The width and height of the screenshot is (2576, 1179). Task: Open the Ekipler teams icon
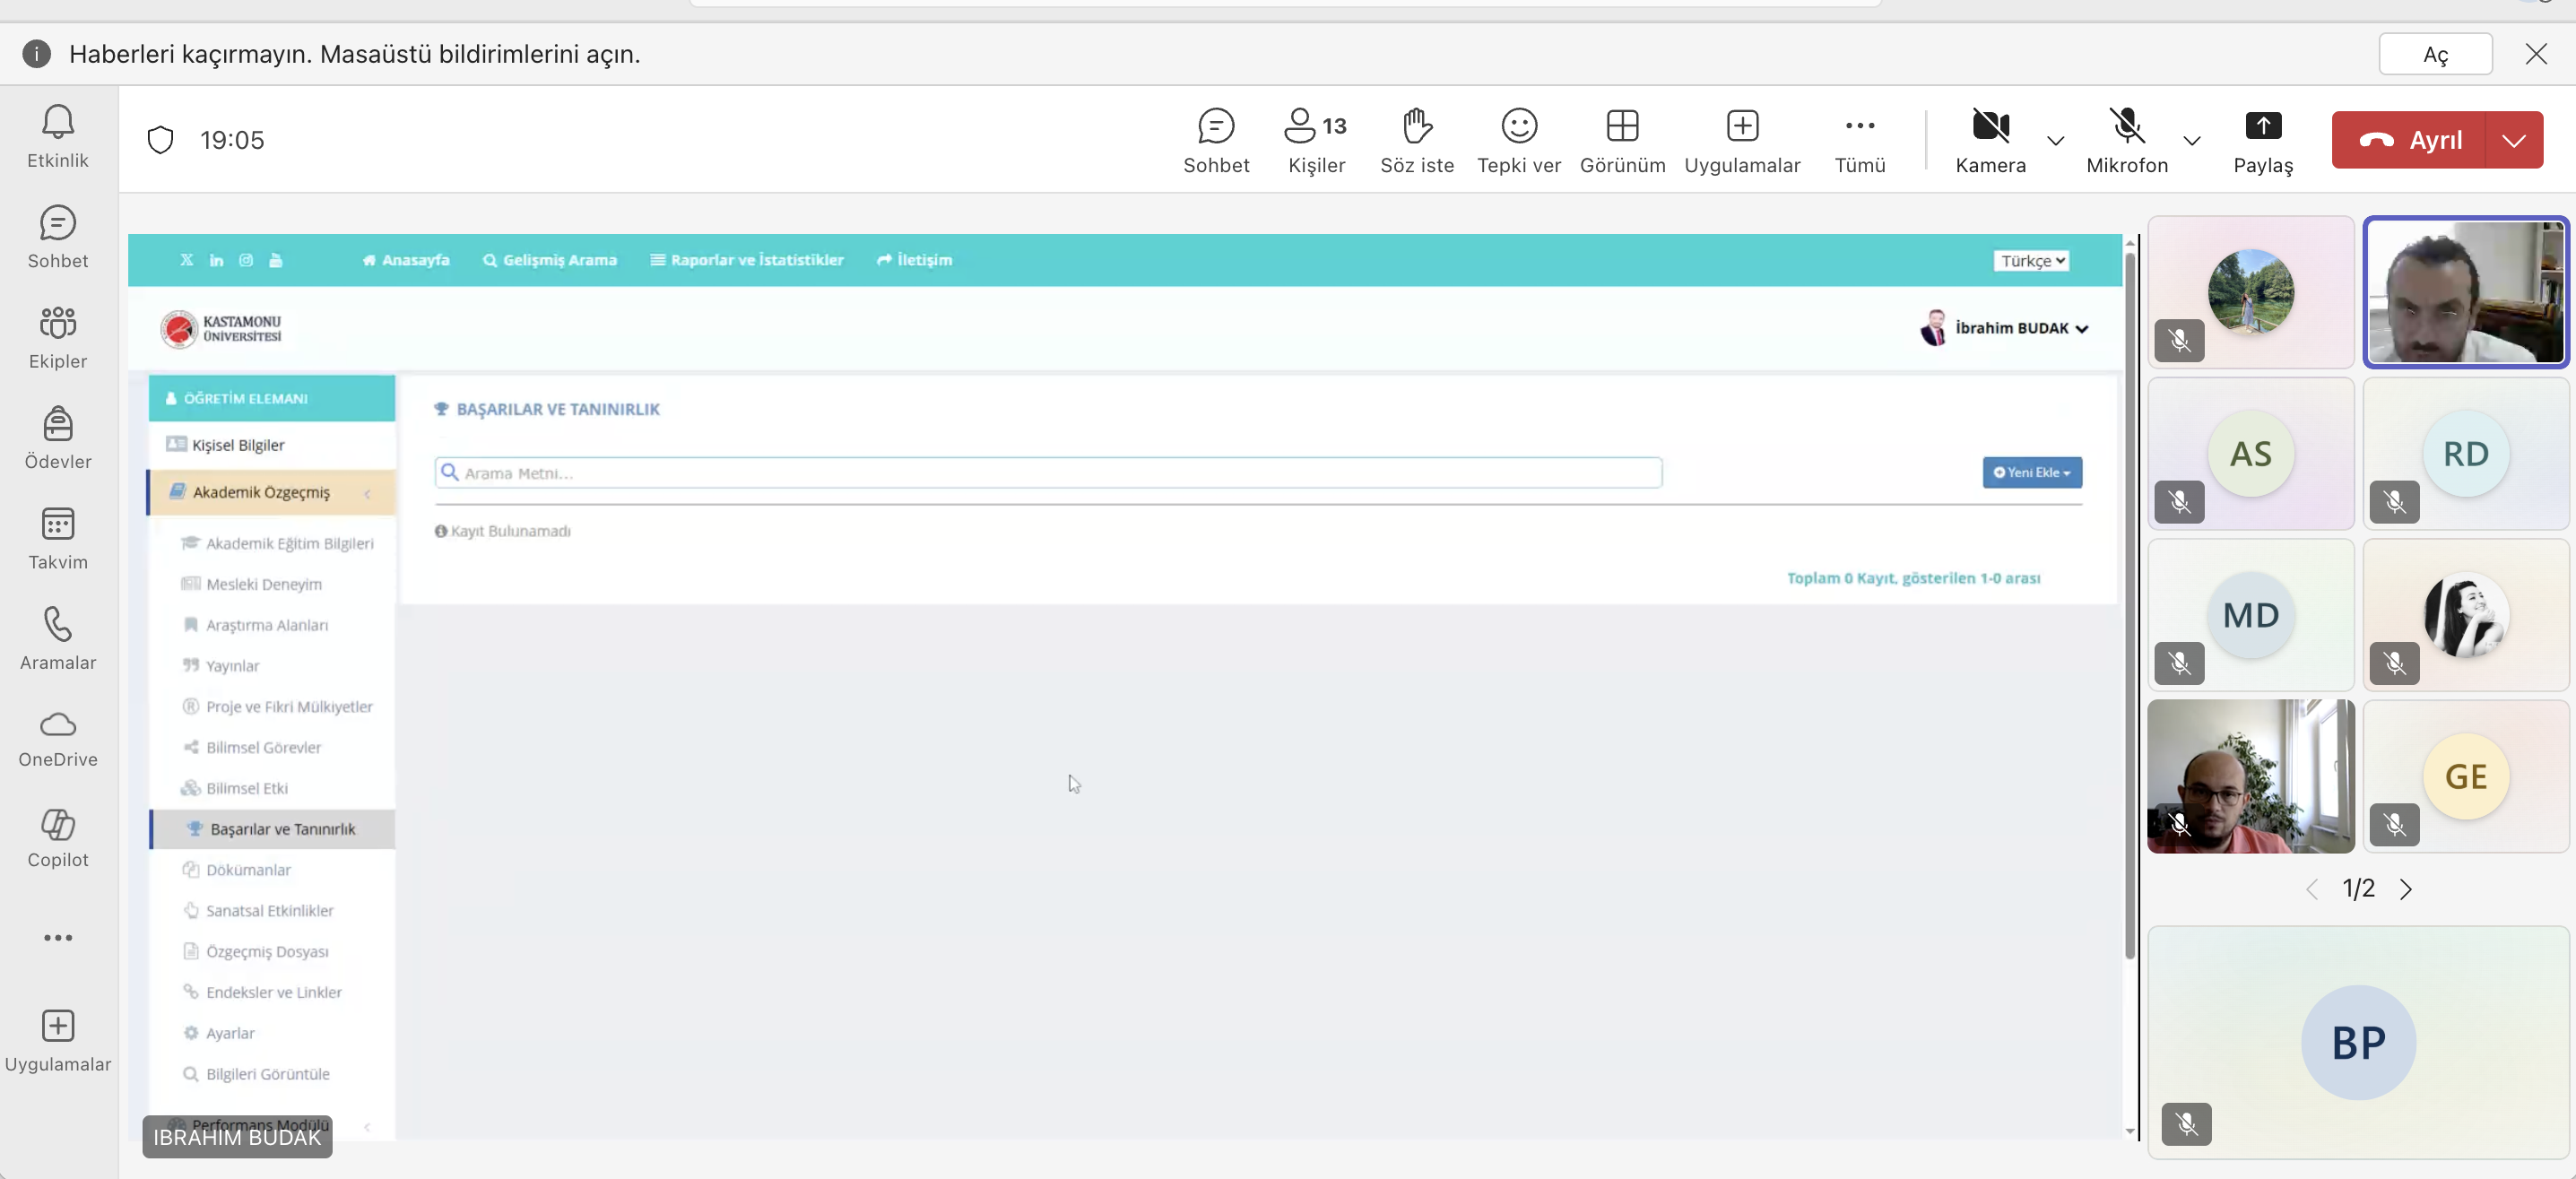click(58, 338)
